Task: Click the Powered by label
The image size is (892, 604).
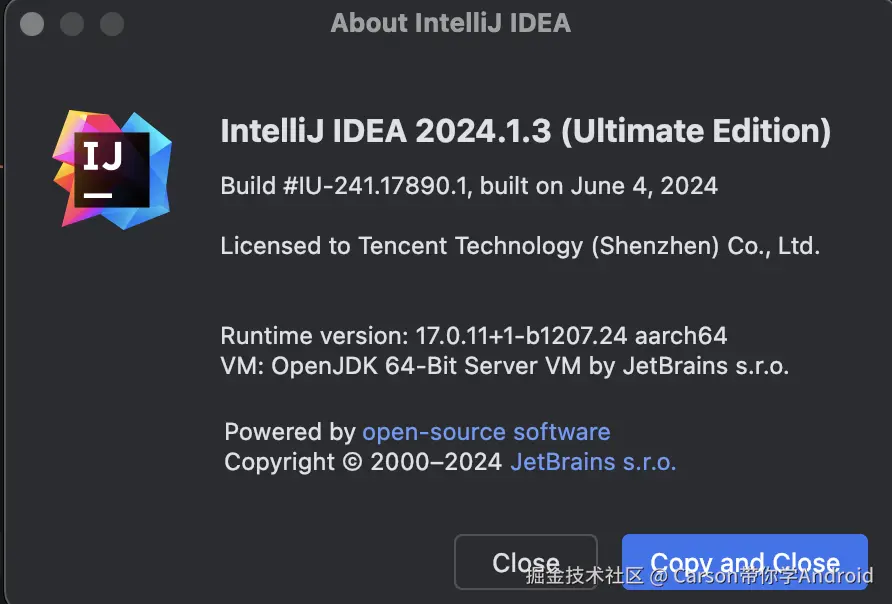Action: click(290, 432)
